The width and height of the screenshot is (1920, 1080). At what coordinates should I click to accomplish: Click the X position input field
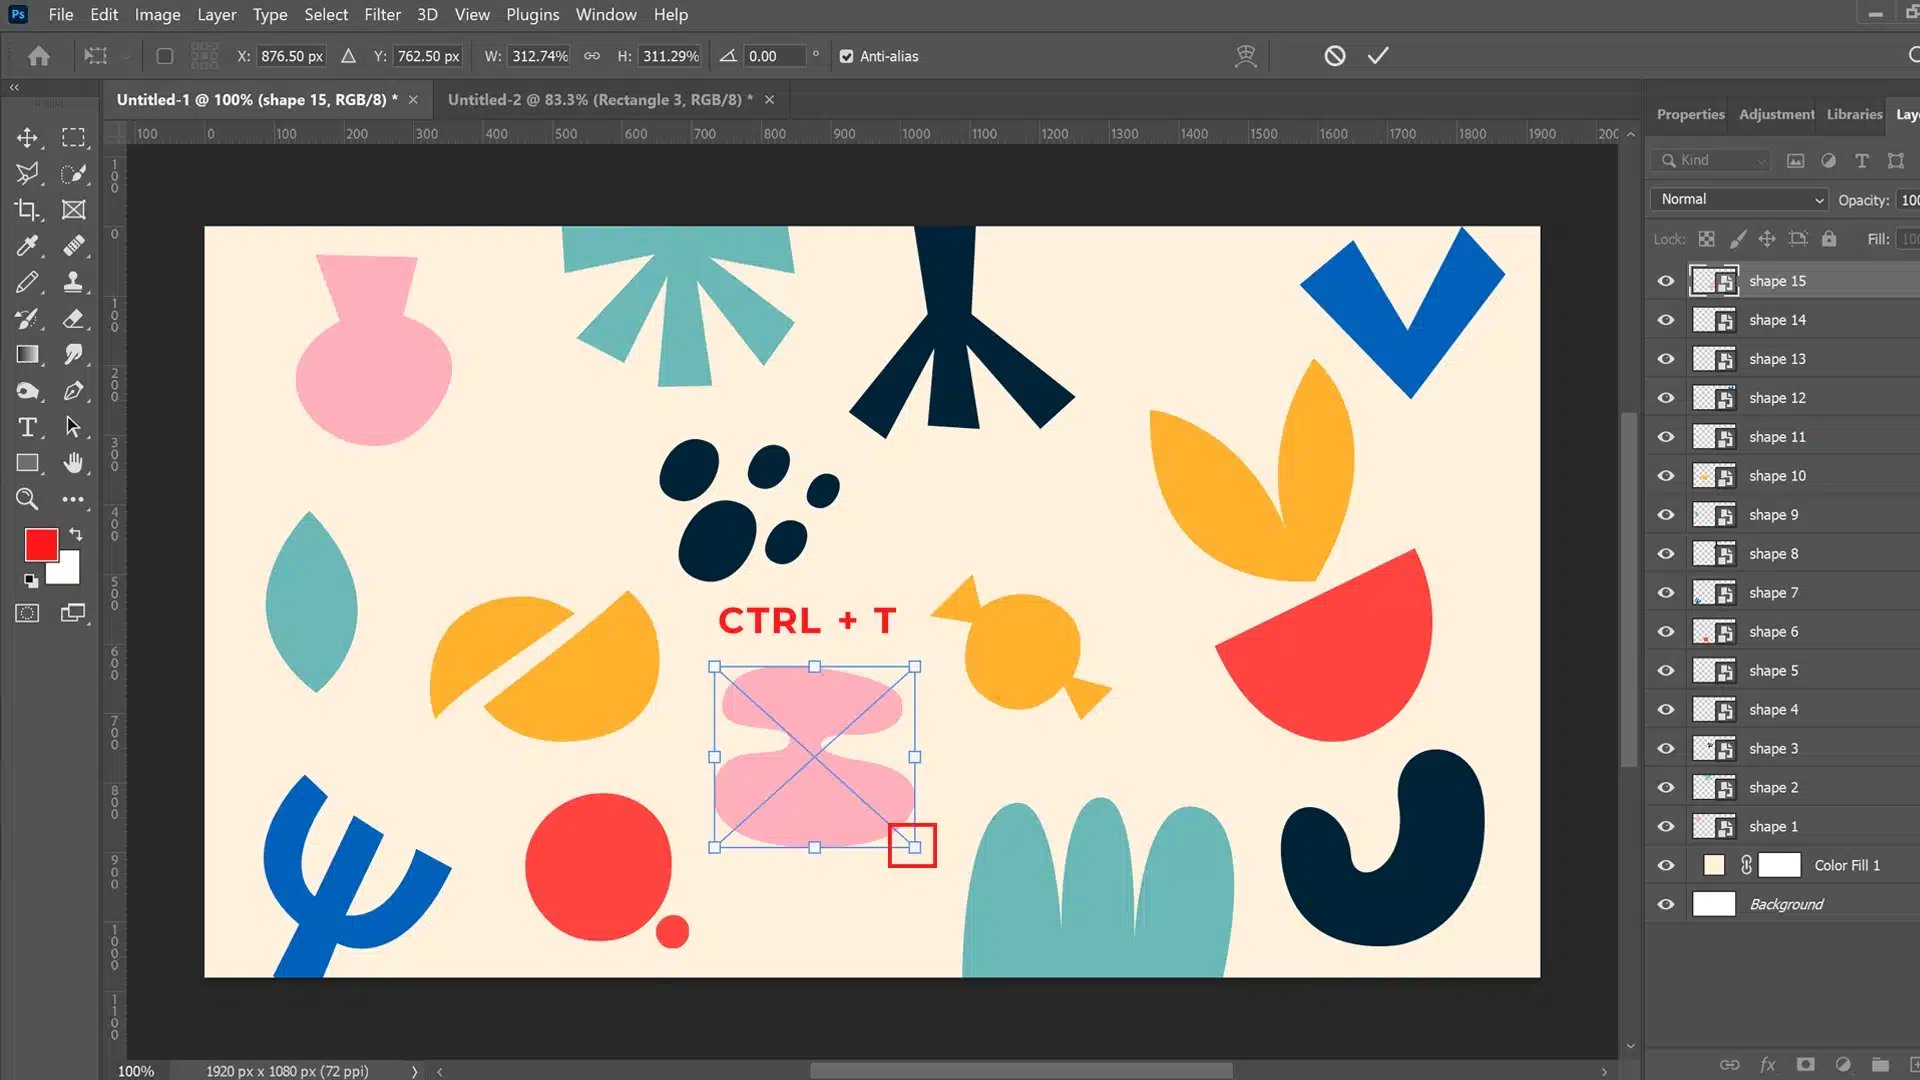pyautogui.click(x=292, y=56)
